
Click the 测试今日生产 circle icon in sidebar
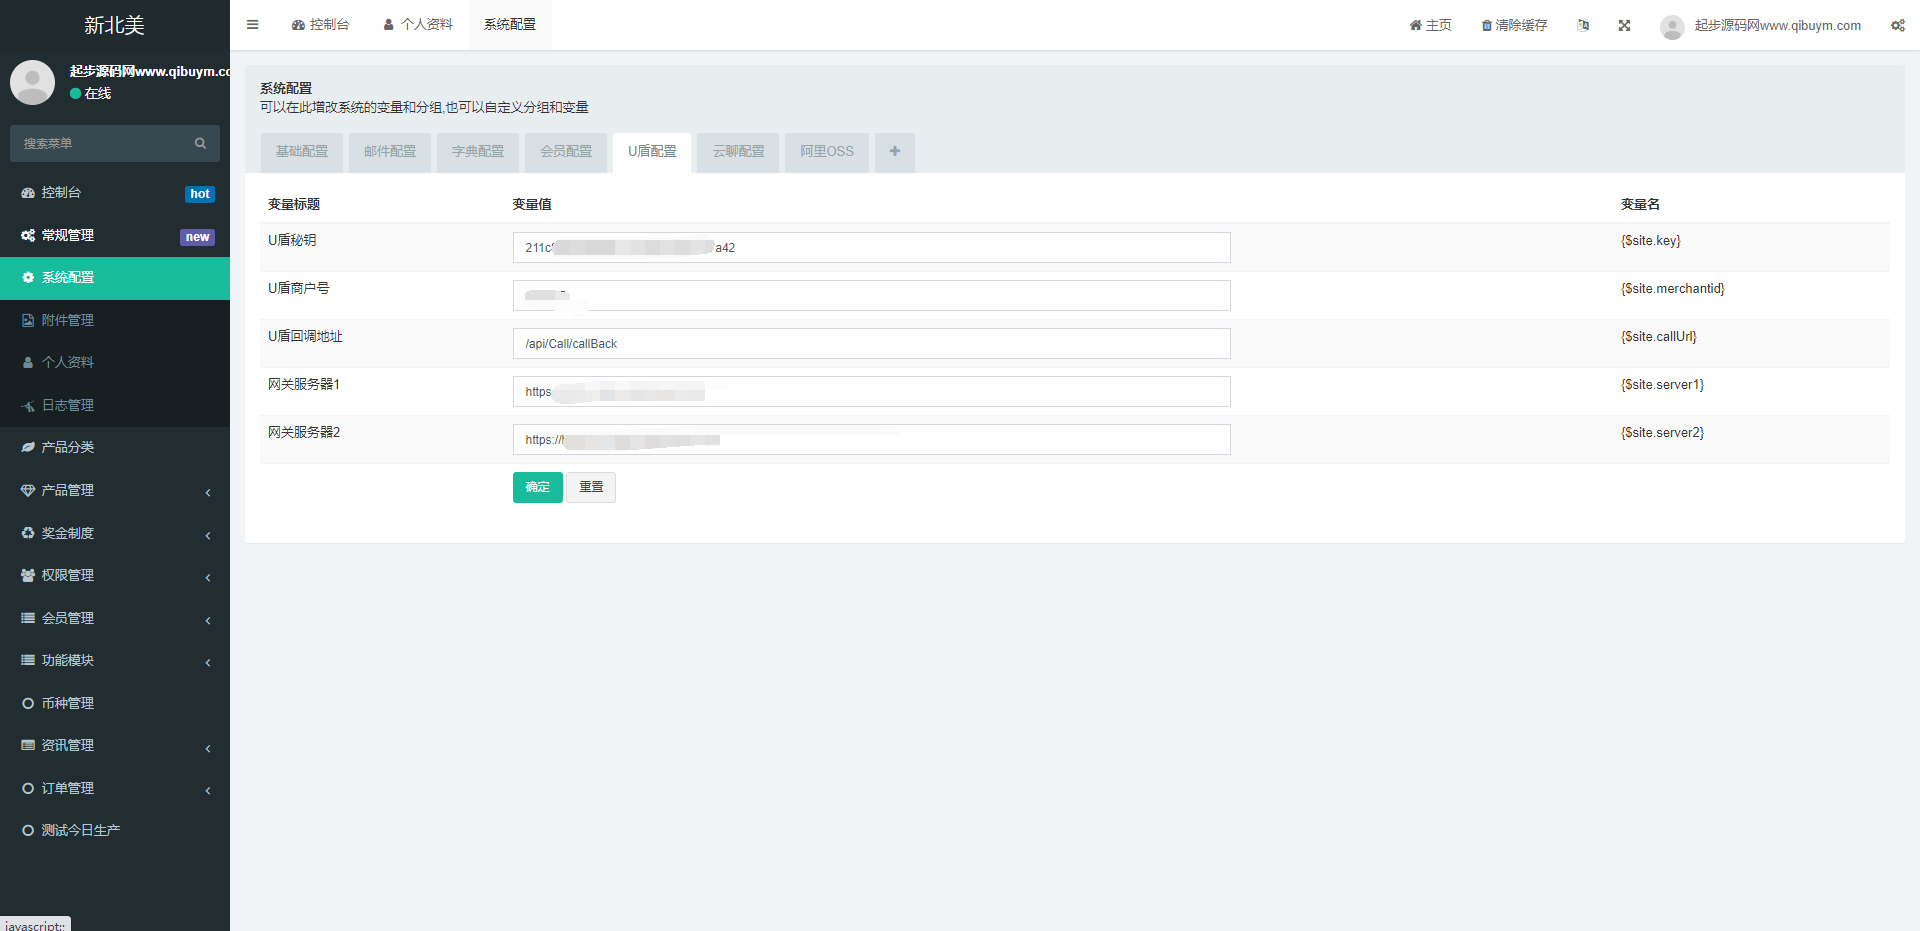tap(28, 830)
